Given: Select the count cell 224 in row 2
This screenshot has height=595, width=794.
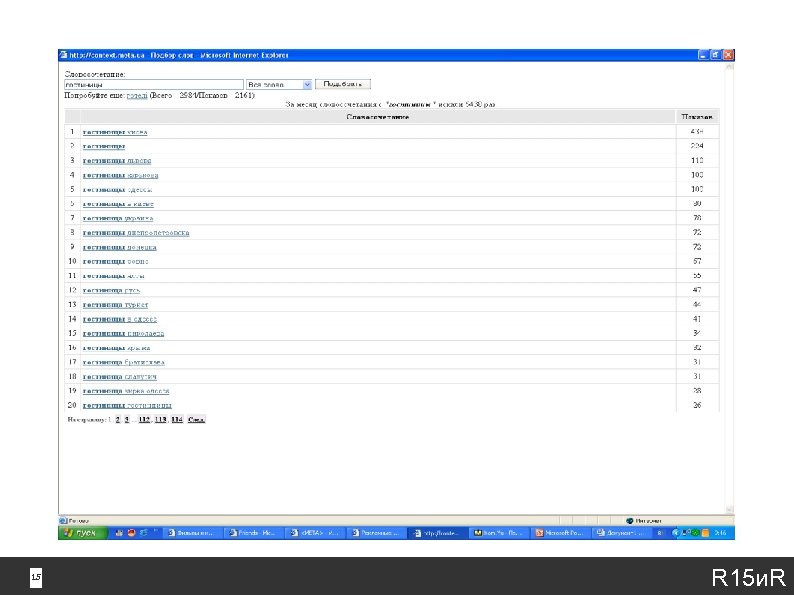Looking at the screenshot, I should pos(697,146).
